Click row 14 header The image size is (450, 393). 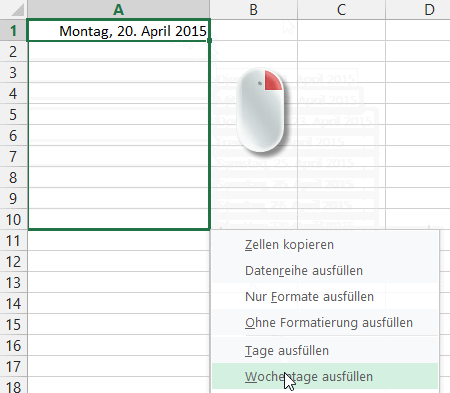coord(13,303)
